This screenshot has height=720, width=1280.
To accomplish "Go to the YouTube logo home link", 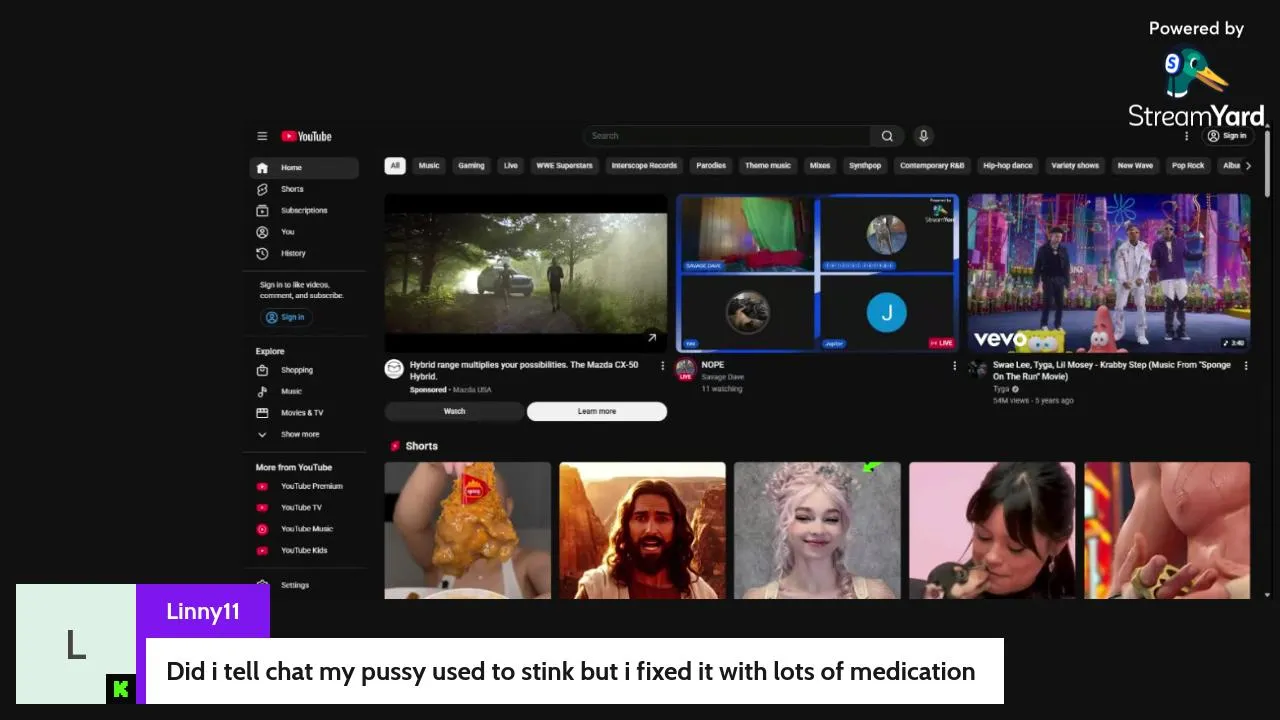I will click(306, 136).
